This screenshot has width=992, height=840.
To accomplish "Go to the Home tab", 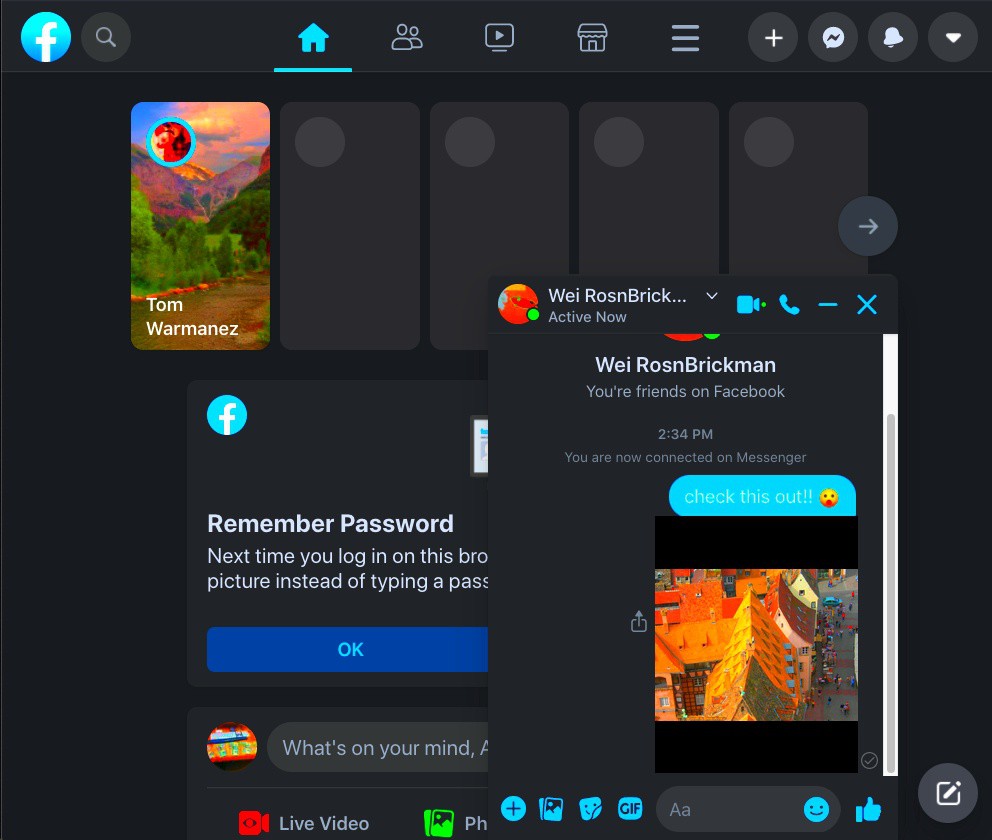I will pyautogui.click(x=313, y=37).
